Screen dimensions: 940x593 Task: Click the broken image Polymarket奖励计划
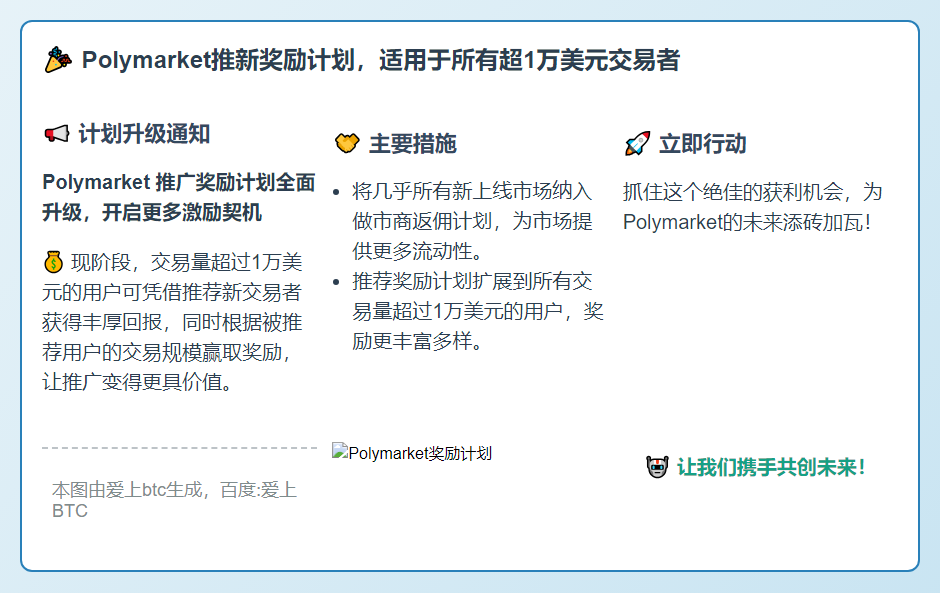[x=412, y=453]
